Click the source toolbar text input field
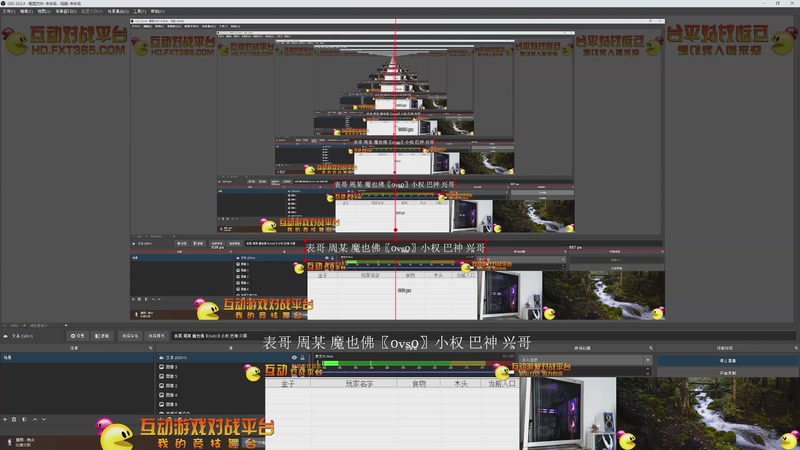 [483, 336]
